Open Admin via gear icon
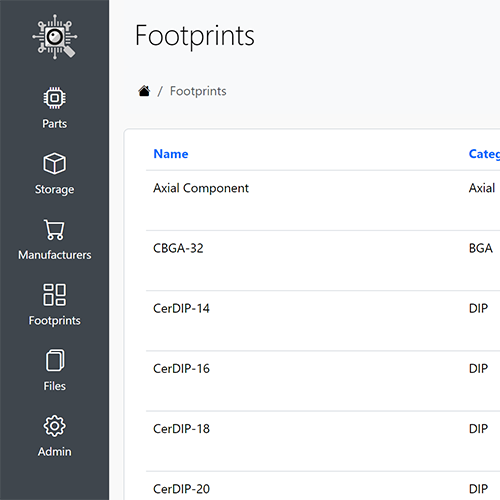500x500 pixels. pyautogui.click(x=55, y=426)
